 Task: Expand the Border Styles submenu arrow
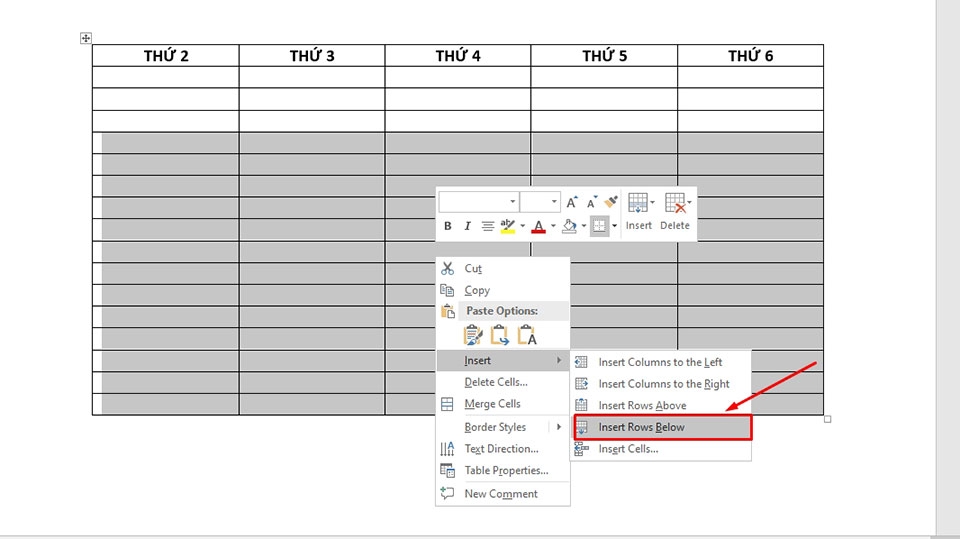(558, 427)
